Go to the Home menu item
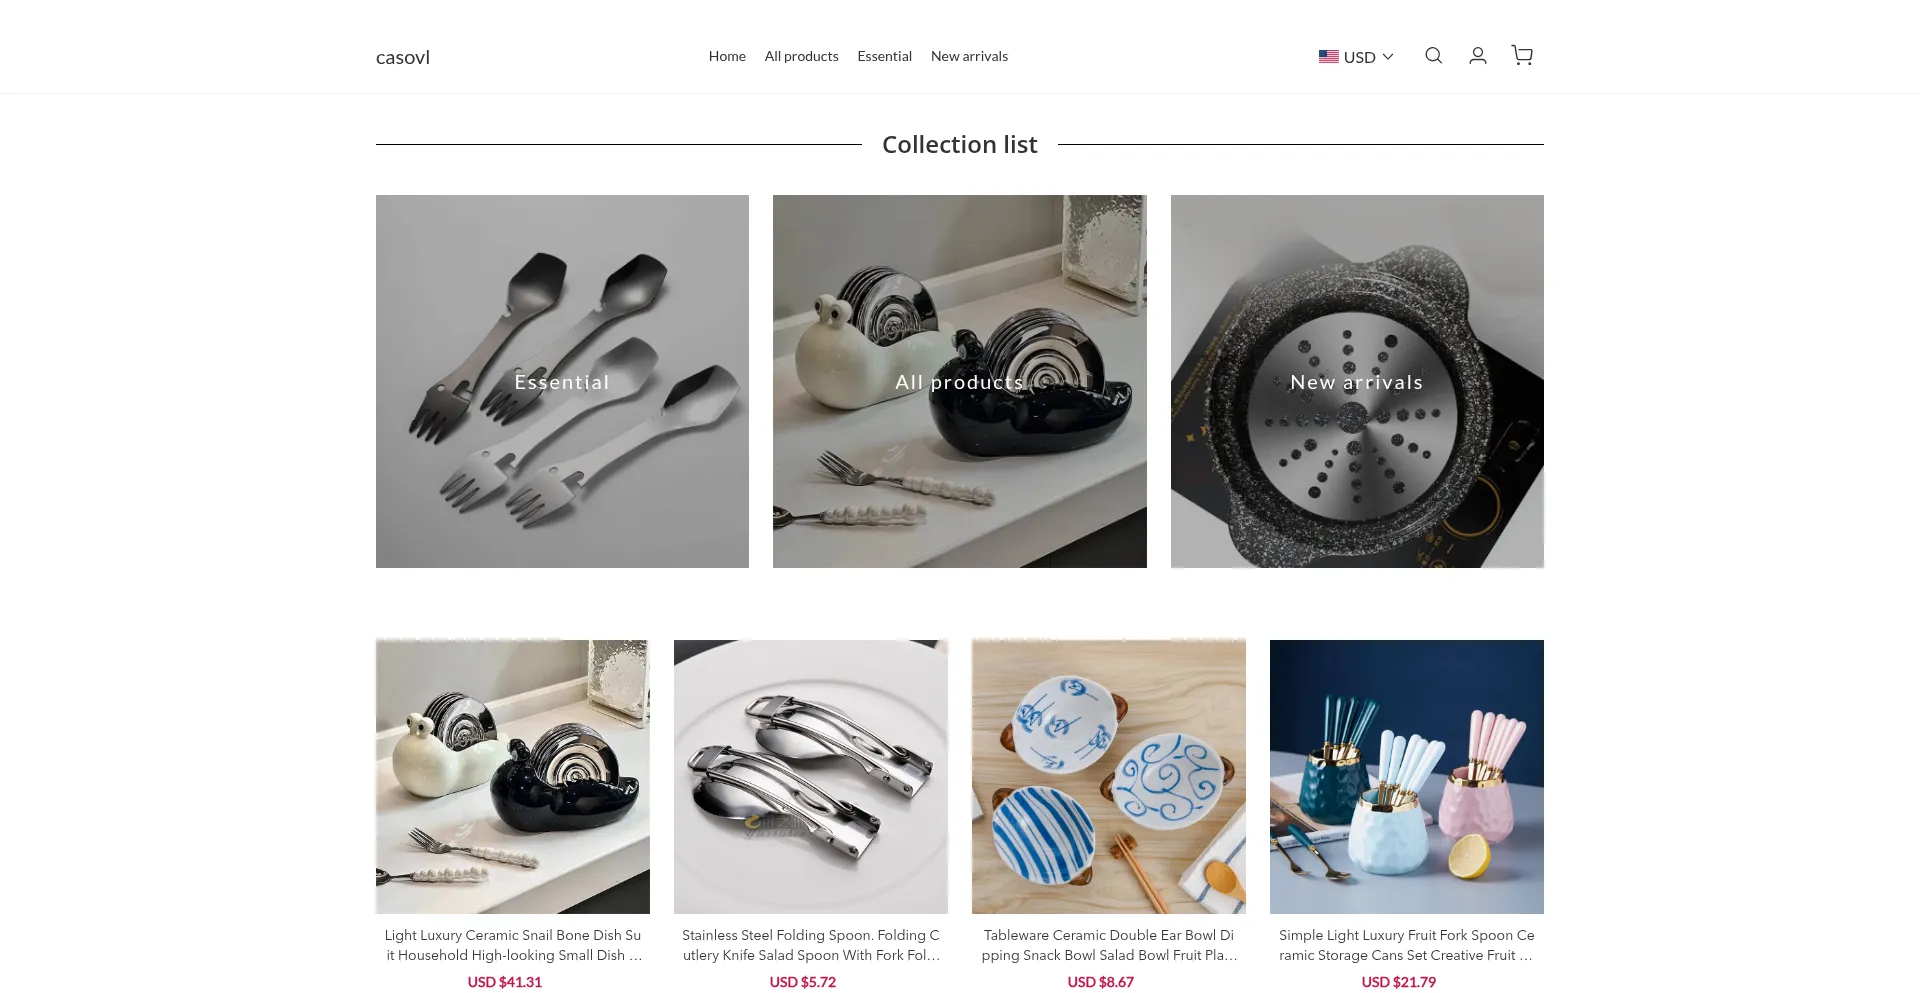Screen dimensions: 1920x993 click(x=727, y=56)
